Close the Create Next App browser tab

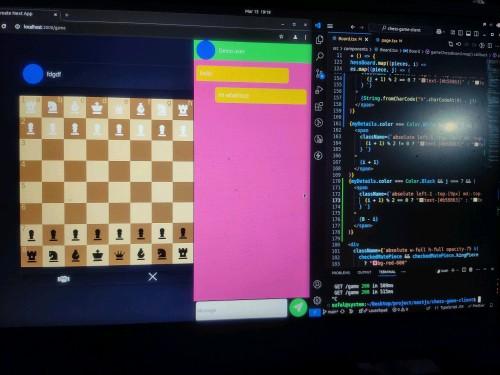(x=55, y=14)
